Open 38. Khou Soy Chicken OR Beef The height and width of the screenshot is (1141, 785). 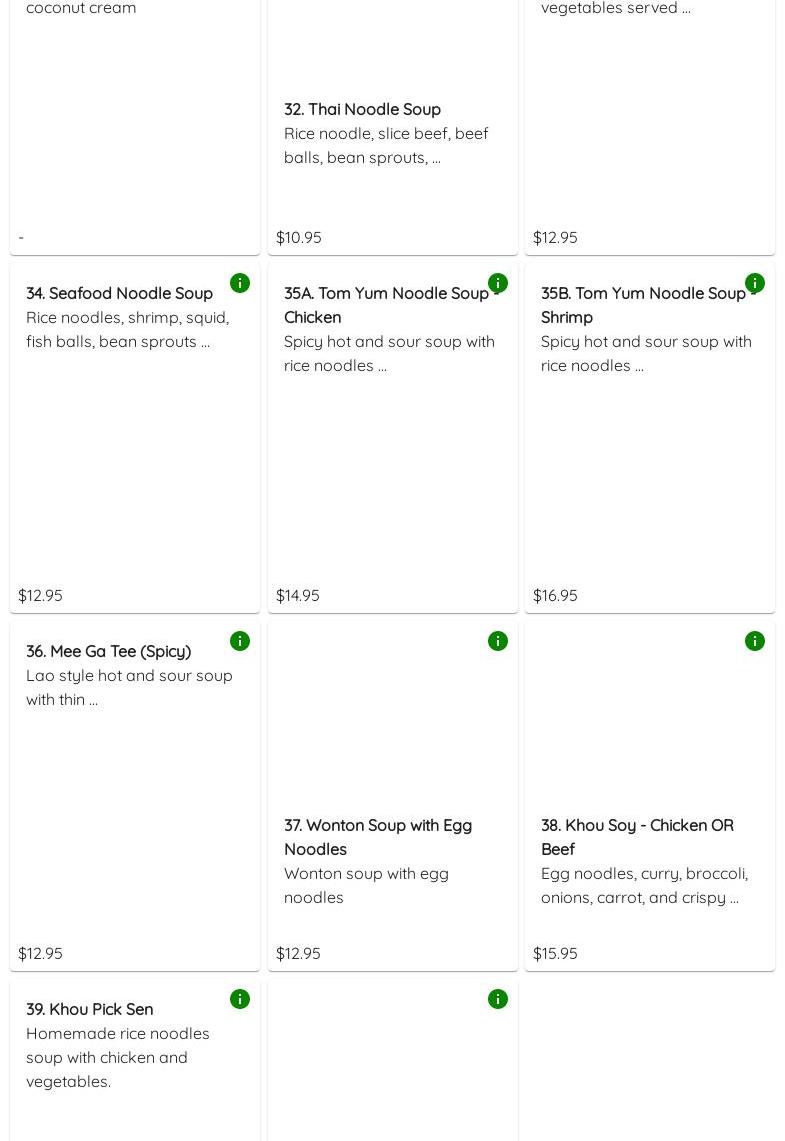tap(637, 837)
